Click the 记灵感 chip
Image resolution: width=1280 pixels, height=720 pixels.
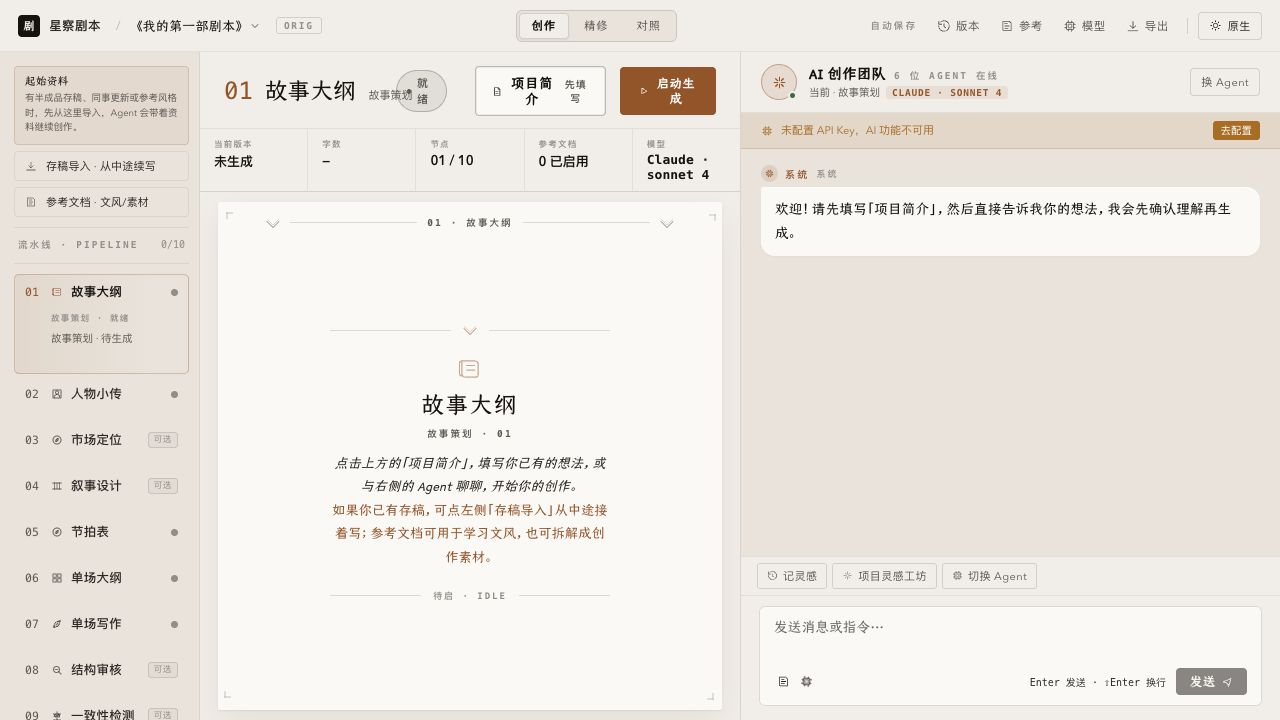792,576
